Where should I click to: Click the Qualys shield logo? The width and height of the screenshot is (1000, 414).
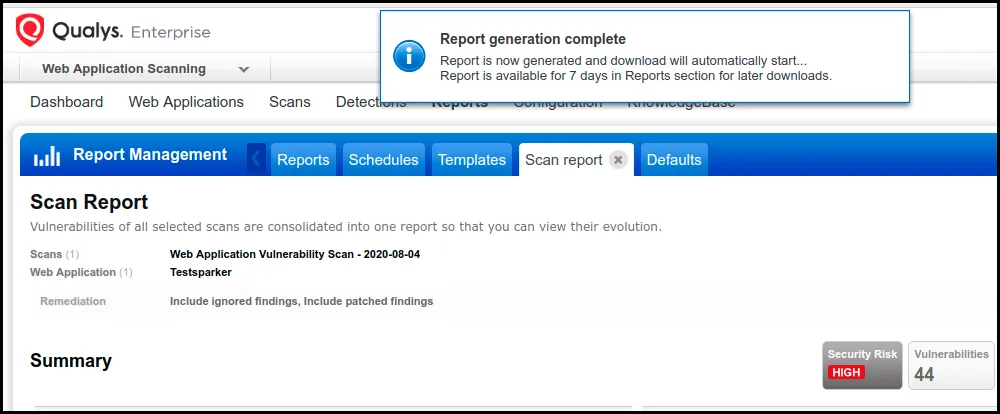[30, 30]
